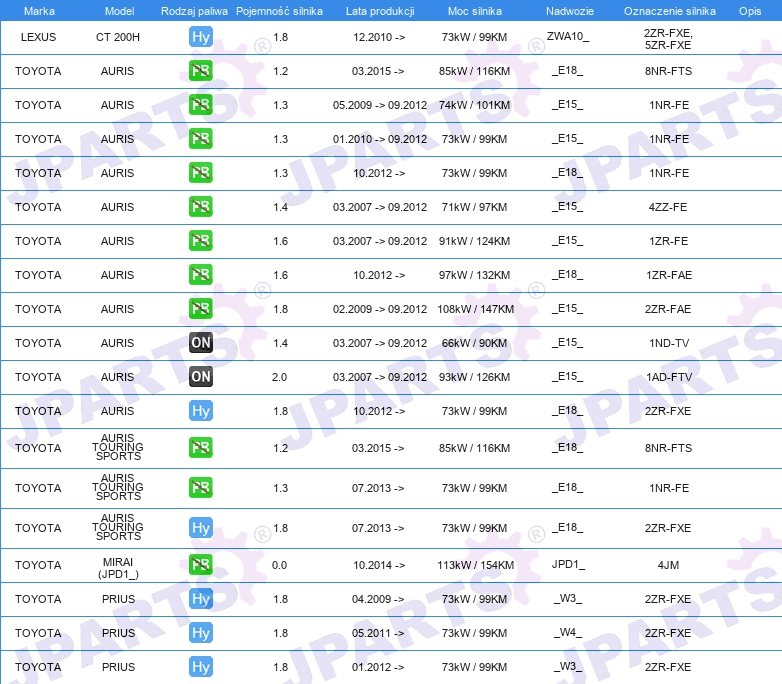Click the 74kW / 101KM power cell
Image resolution: width=782 pixels, height=684 pixels.
pyautogui.click(x=474, y=105)
